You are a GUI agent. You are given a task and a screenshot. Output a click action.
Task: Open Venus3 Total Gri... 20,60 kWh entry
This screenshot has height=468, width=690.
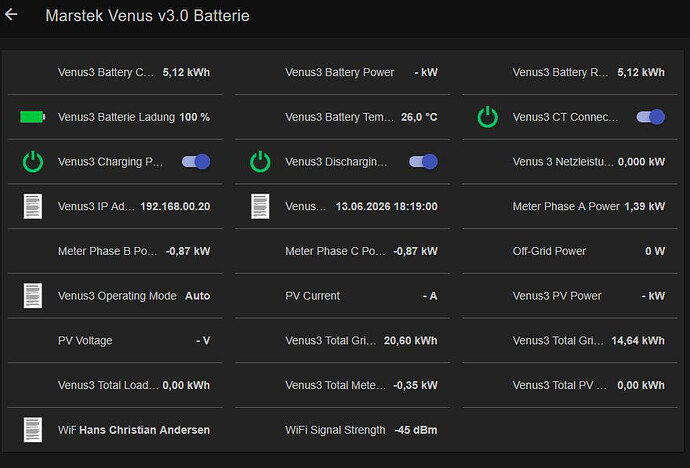[x=342, y=340]
